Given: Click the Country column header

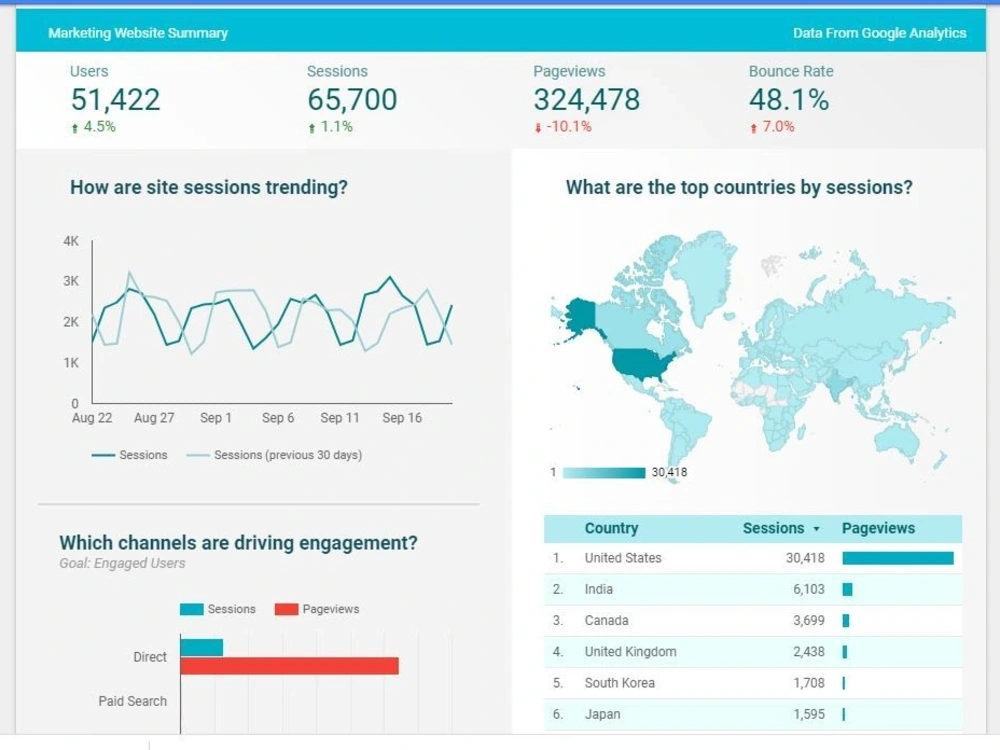Looking at the screenshot, I should tap(611, 528).
